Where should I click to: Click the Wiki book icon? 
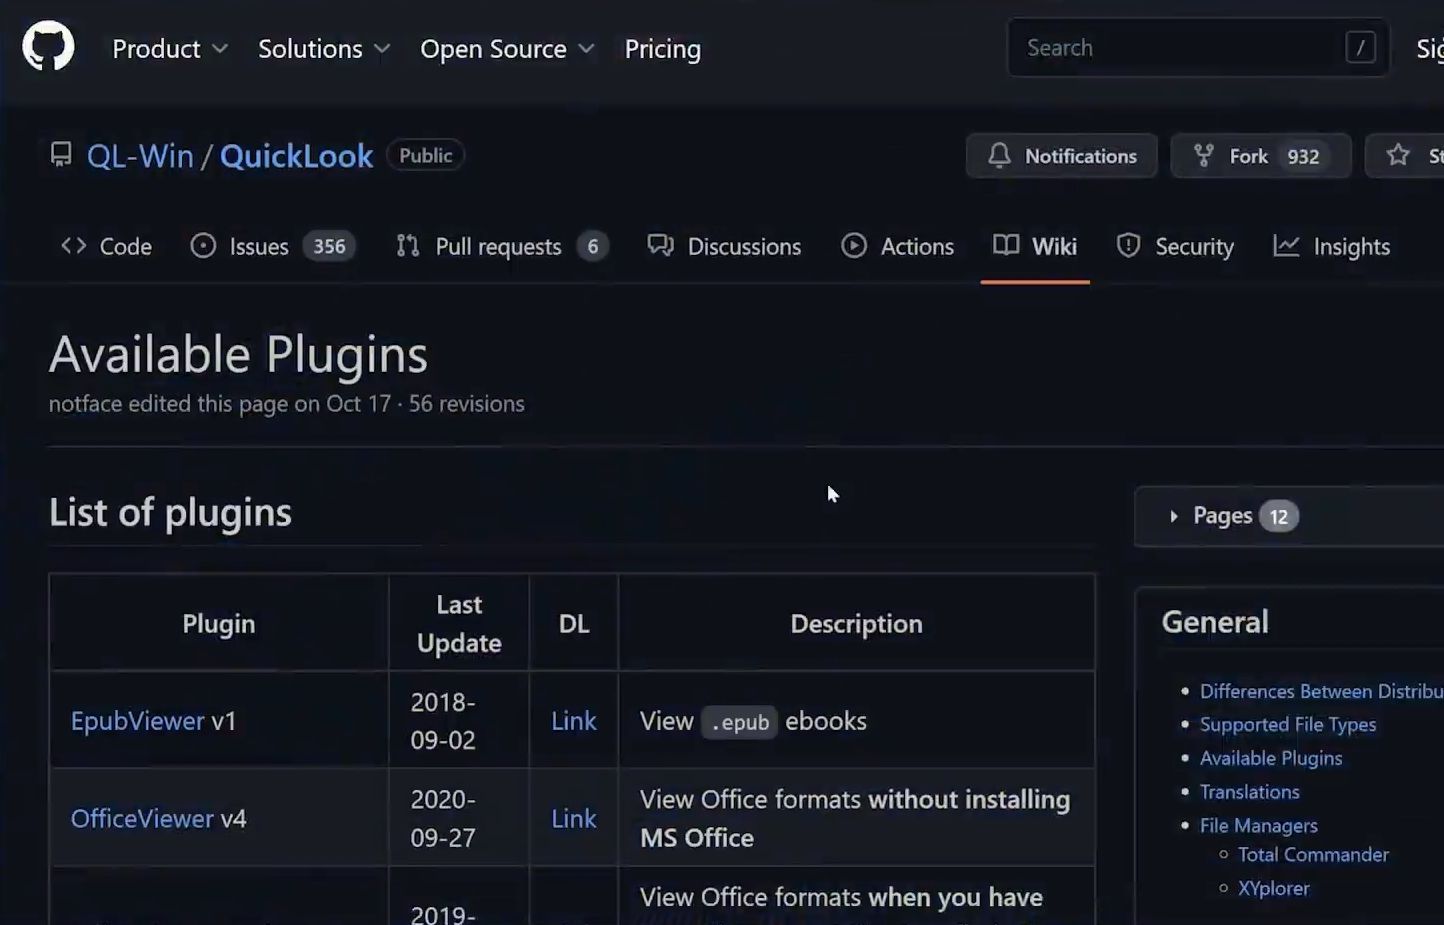pos(1006,245)
